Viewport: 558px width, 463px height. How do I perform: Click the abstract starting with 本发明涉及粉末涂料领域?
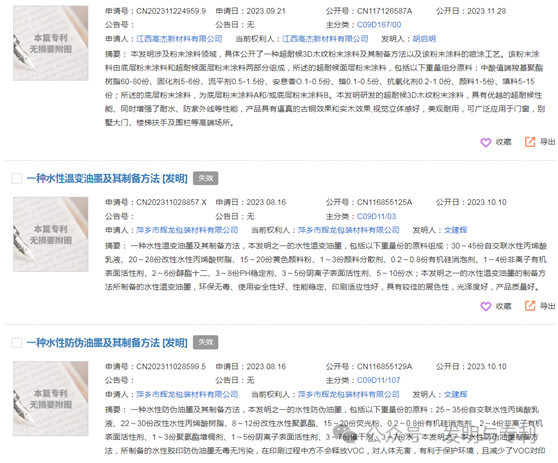pyautogui.click(x=325, y=88)
